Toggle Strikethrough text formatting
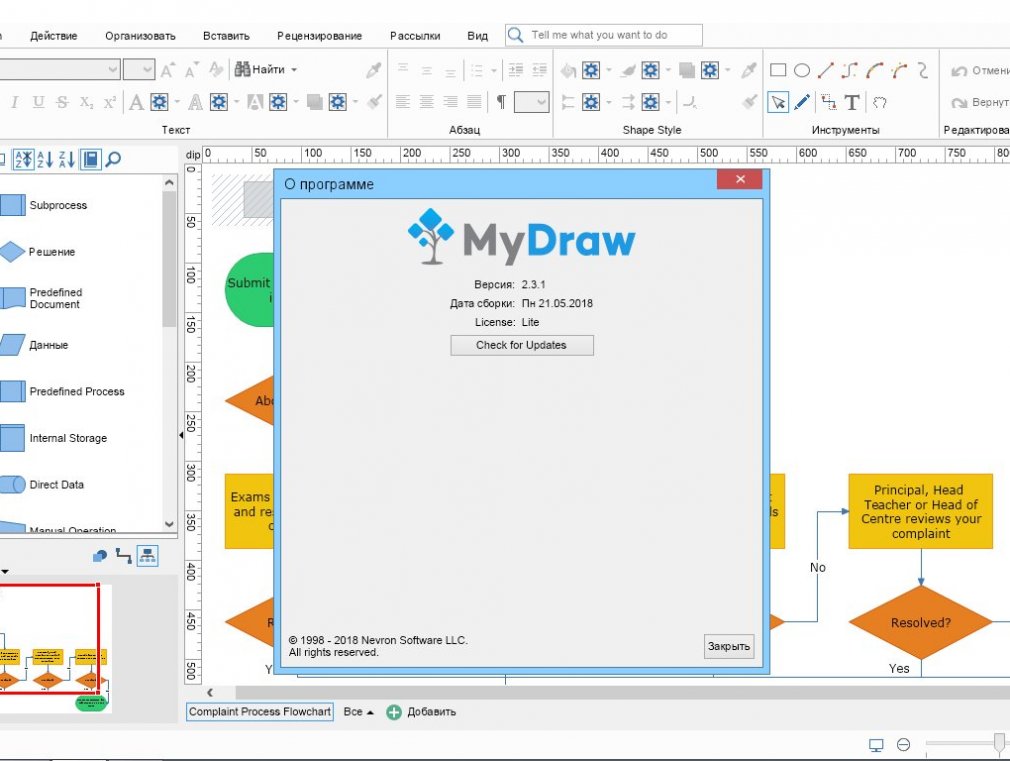Viewport: 1010px width, 761px height. [x=62, y=102]
